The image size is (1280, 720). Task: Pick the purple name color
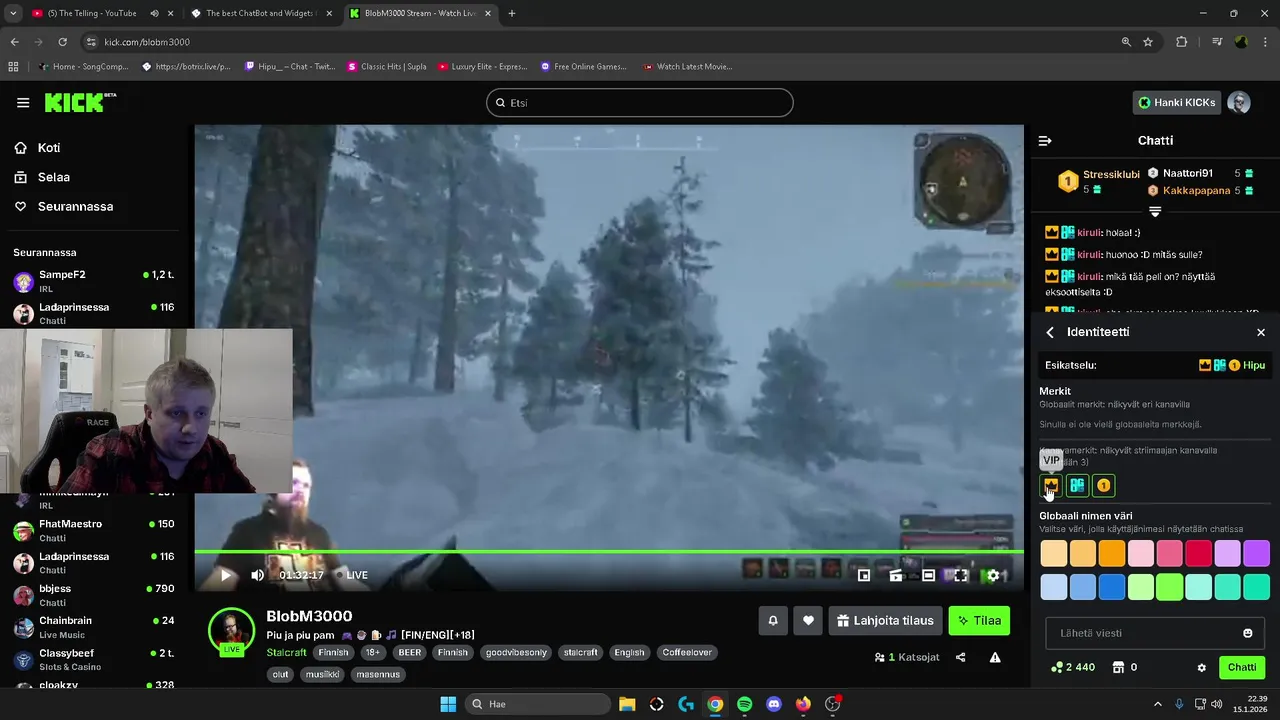(x=1257, y=553)
